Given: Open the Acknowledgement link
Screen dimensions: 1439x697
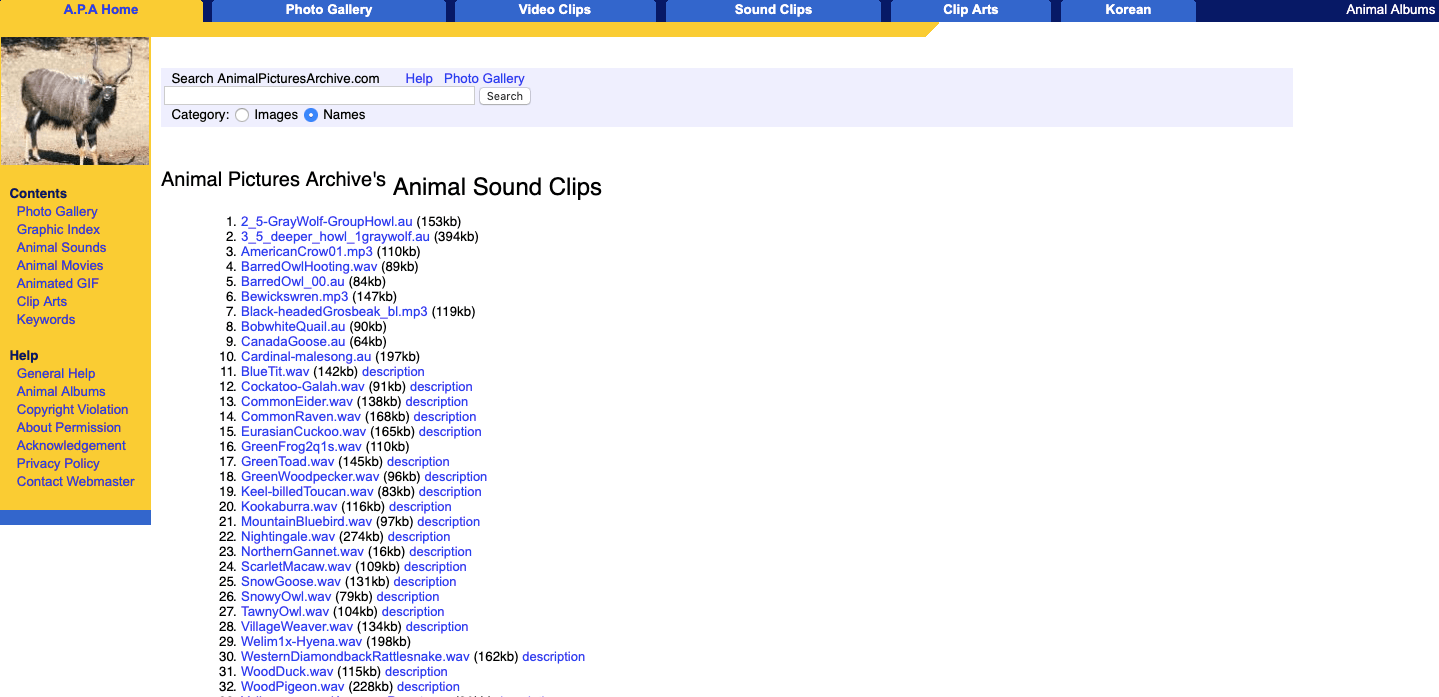Looking at the screenshot, I should click(x=71, y=446).
